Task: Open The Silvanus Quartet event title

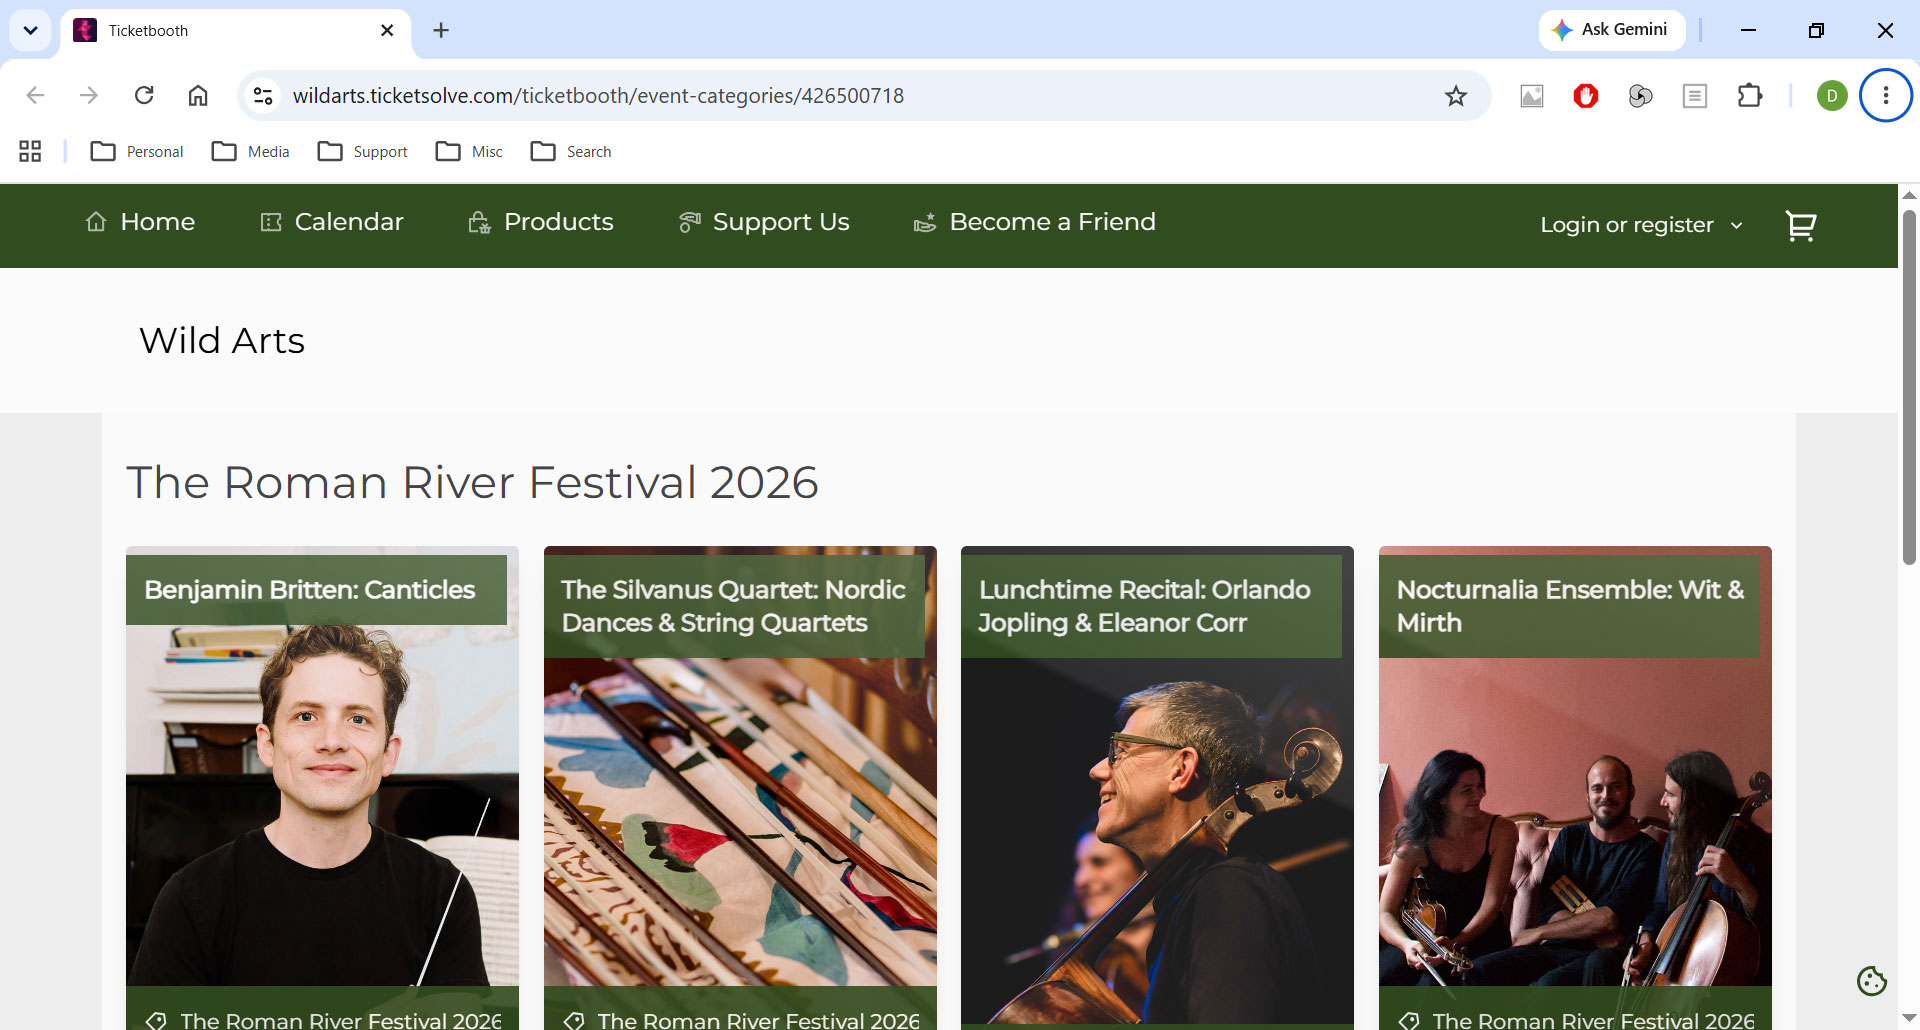Action: click(x=733, y=606)
